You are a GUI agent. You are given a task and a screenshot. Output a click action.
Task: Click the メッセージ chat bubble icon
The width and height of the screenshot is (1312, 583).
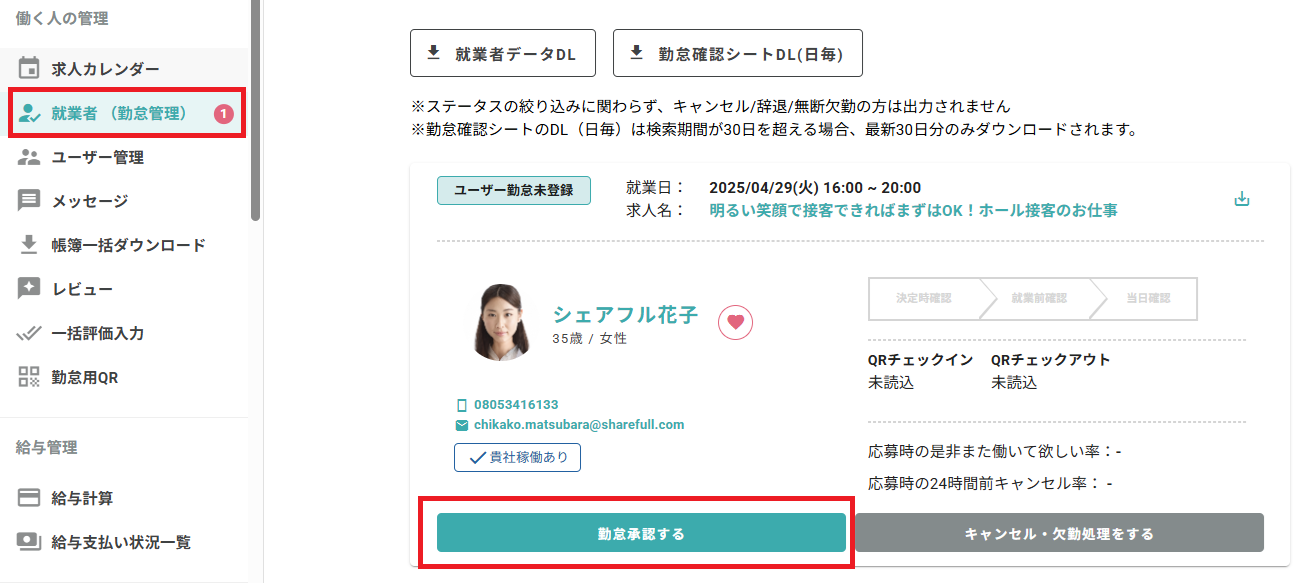(29, 201)
